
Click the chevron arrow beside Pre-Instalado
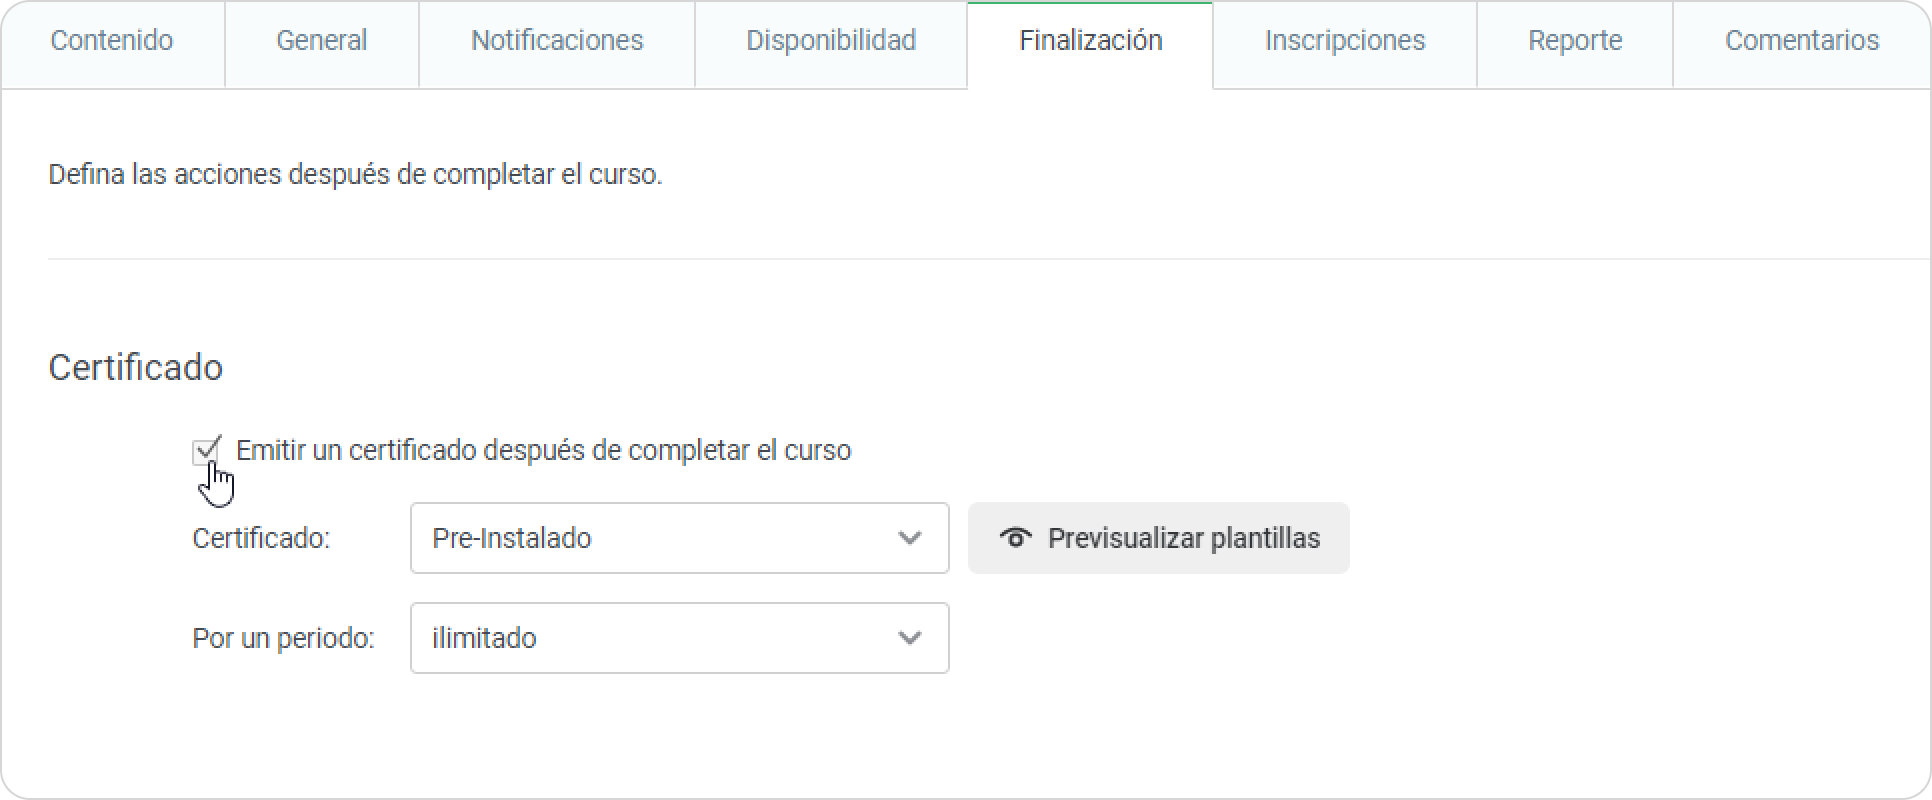click(909, 538)
